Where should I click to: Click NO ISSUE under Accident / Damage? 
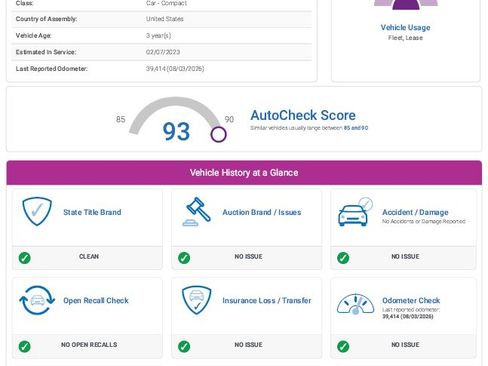coord(405,257)
